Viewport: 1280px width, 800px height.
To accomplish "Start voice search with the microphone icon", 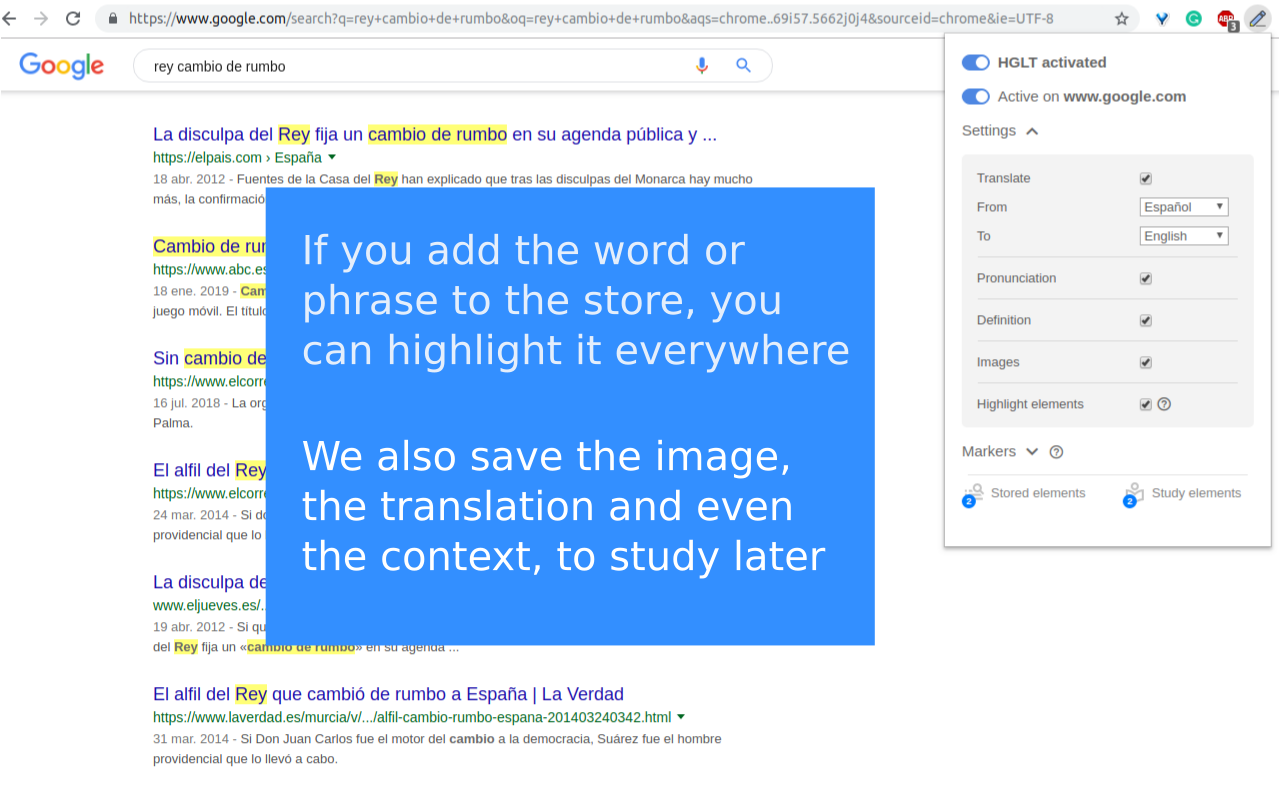I will click(x=702, y=66).
